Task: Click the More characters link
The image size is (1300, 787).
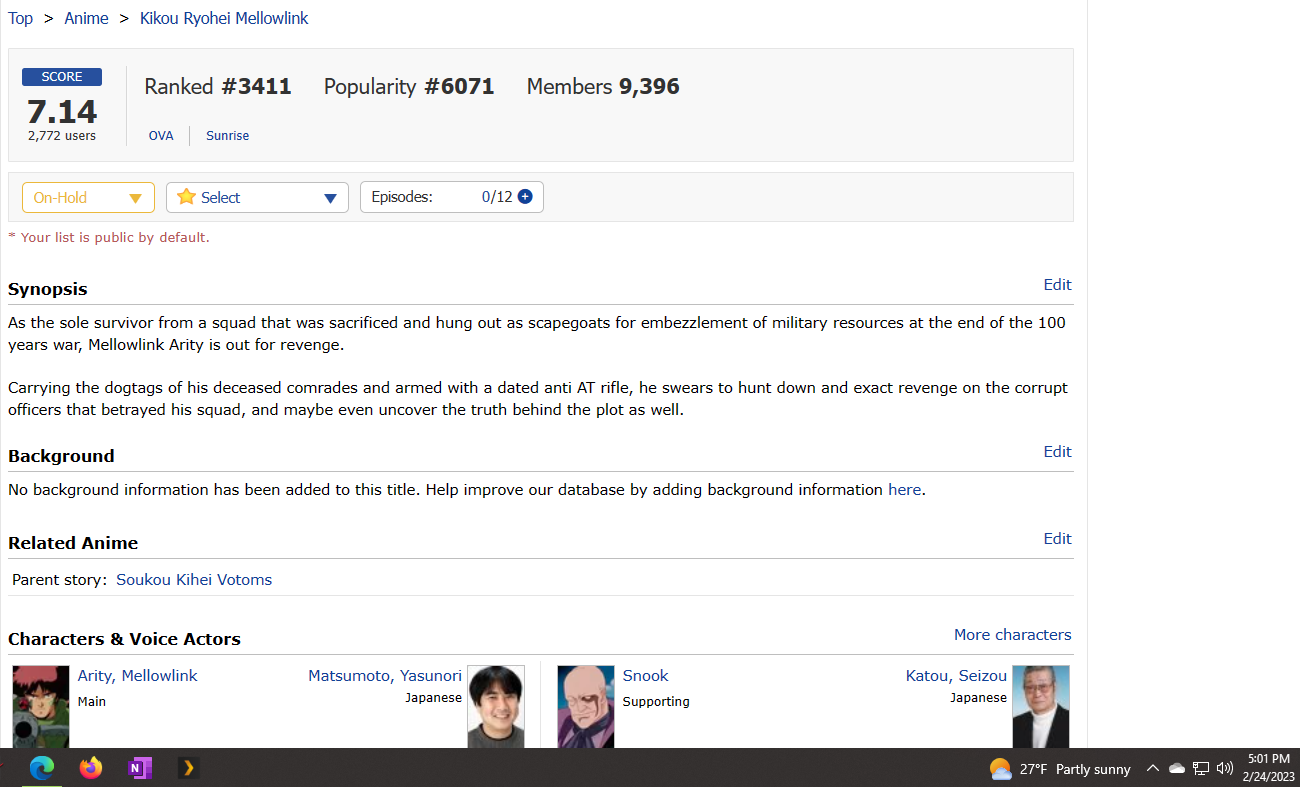Action: coord(1012,635)
